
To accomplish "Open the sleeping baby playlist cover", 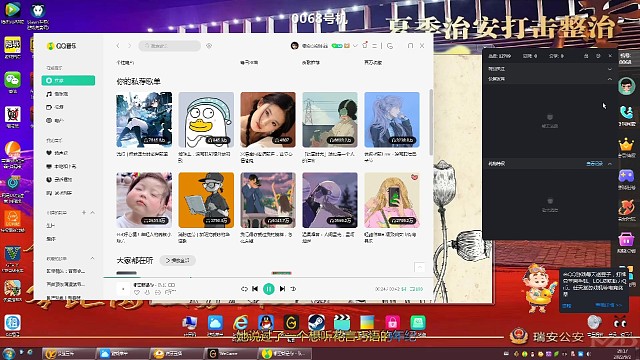I will 144,200.
